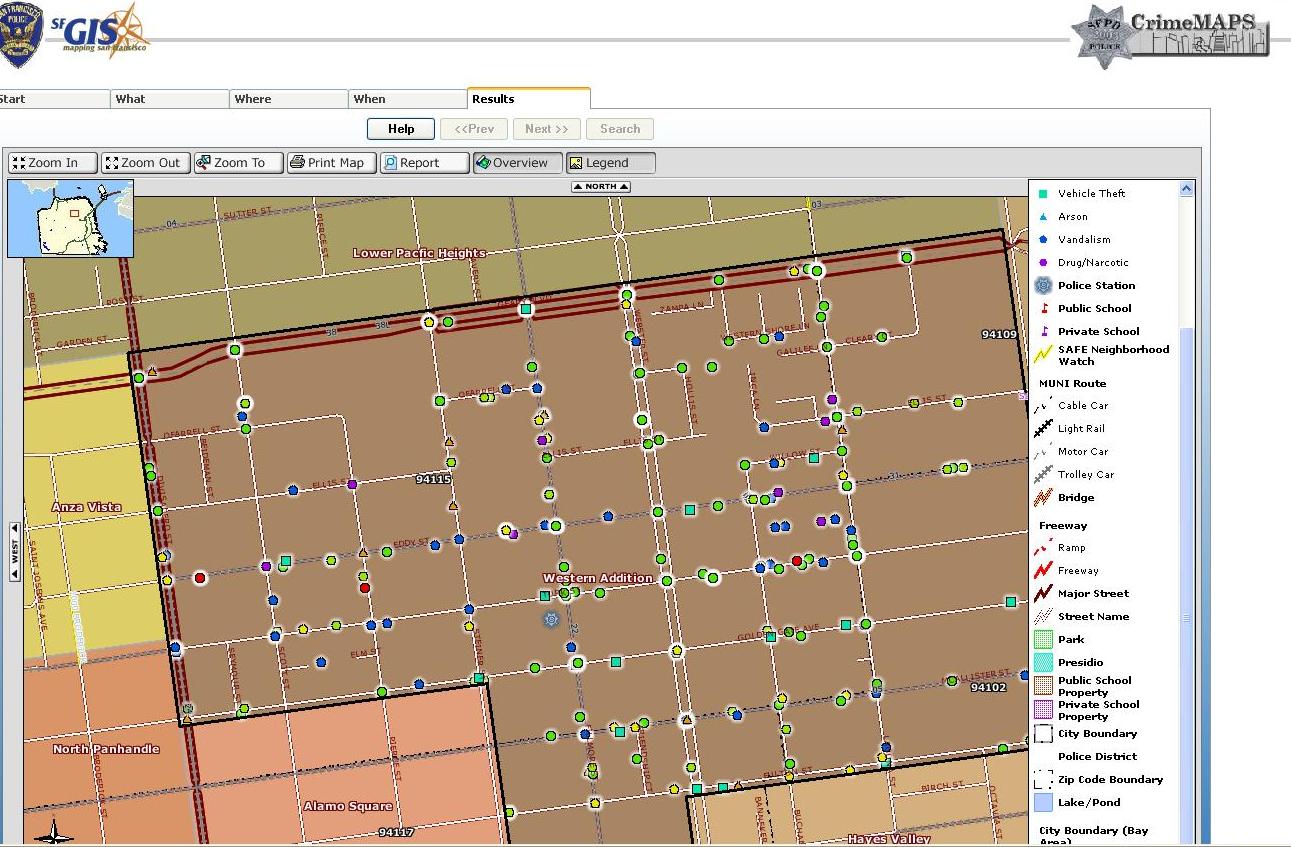The image size is (1291, 847).
Task: Click the Police Station legend badge icon
Action: click(1043, 286)
